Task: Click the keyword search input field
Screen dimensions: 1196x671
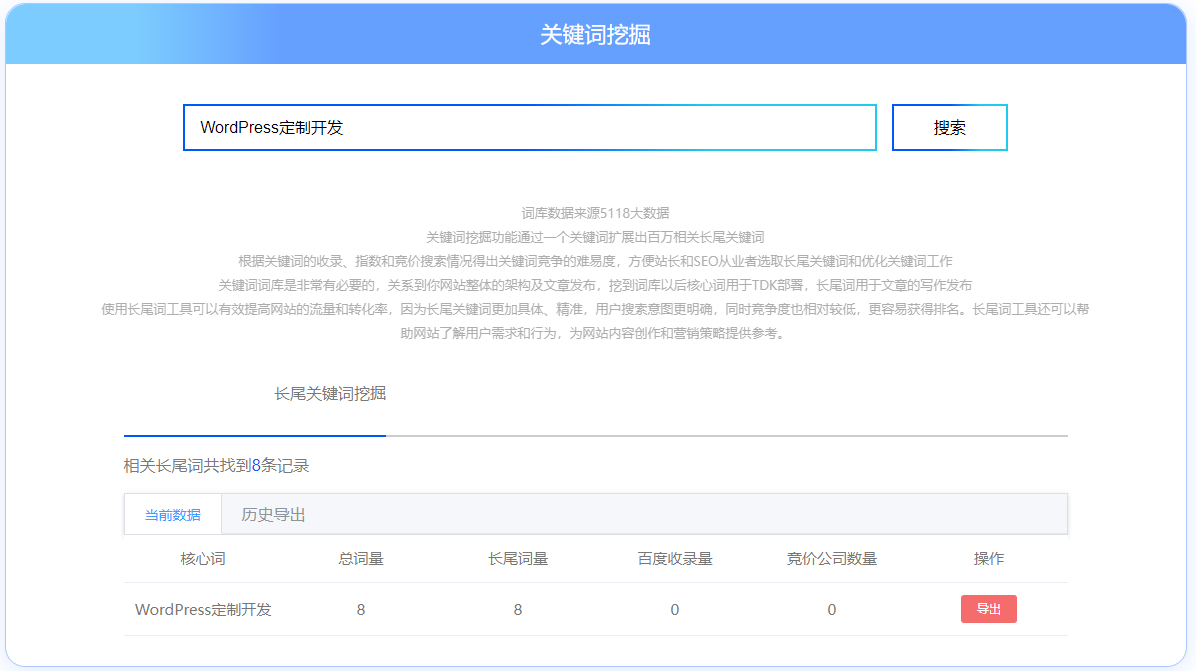Action: coord(529,127)
